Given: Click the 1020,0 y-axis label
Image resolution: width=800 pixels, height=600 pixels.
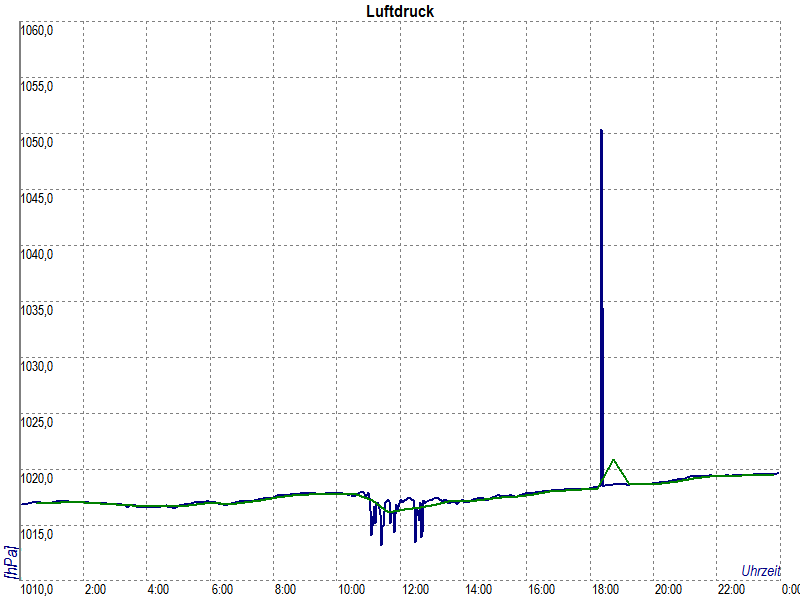Looking at the screenshot, I should (36, 478).
